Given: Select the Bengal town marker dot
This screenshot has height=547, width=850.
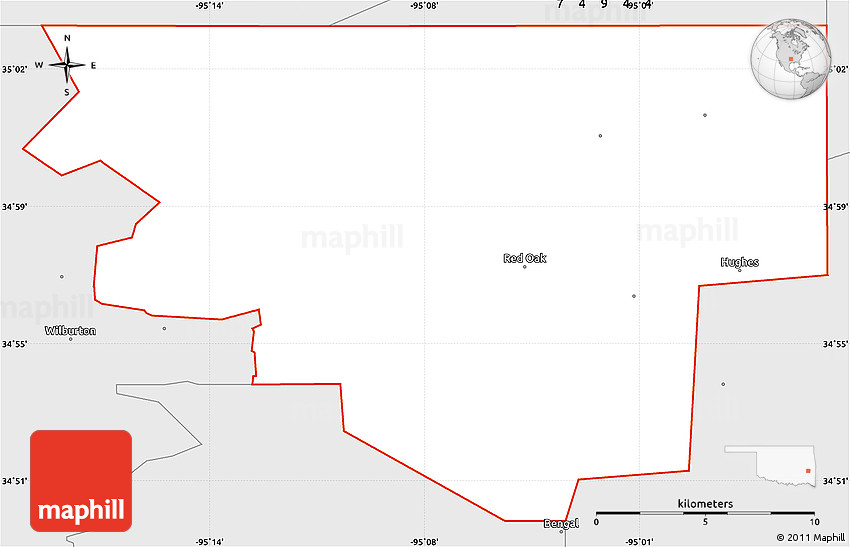Looking at the screenshot, I should 562,531.
